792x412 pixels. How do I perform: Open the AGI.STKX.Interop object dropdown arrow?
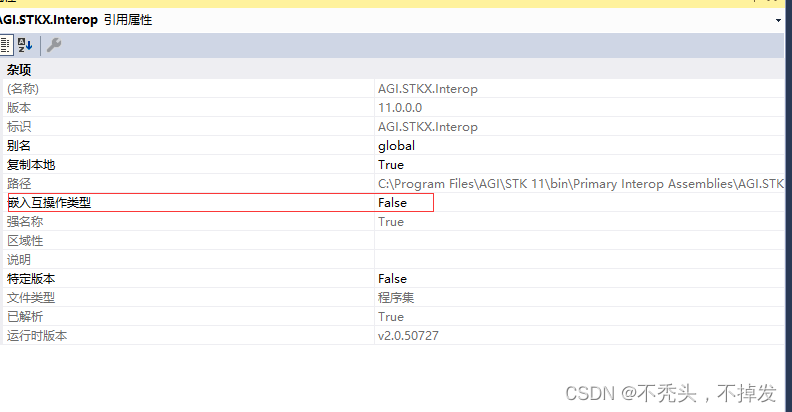(x=778, y=21)
